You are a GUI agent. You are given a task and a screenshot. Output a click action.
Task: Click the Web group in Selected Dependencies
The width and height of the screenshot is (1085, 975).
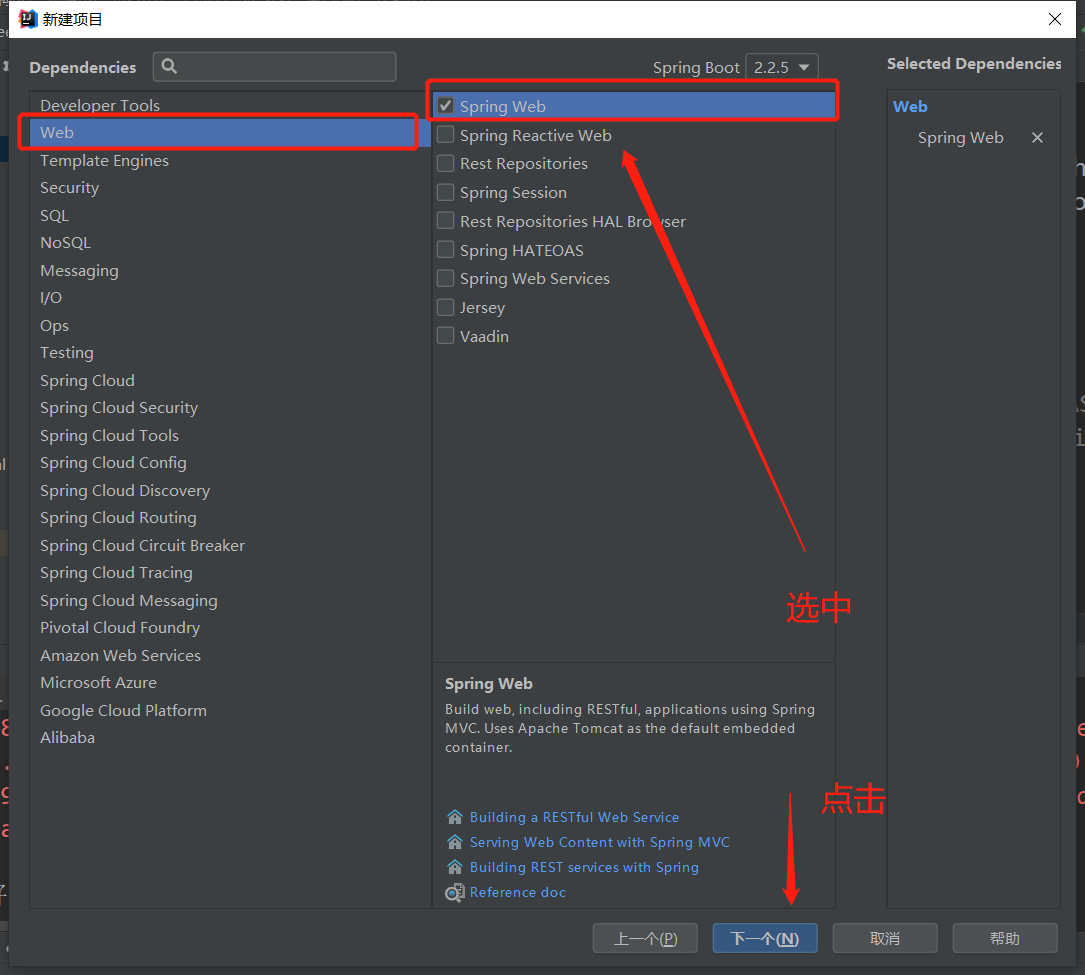[910, 107]
